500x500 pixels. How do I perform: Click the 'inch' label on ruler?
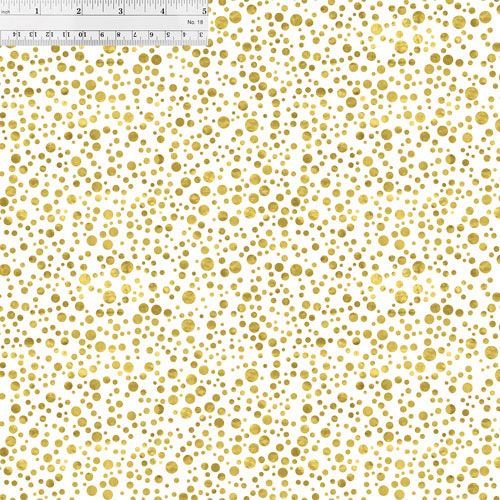coord(6,12)
